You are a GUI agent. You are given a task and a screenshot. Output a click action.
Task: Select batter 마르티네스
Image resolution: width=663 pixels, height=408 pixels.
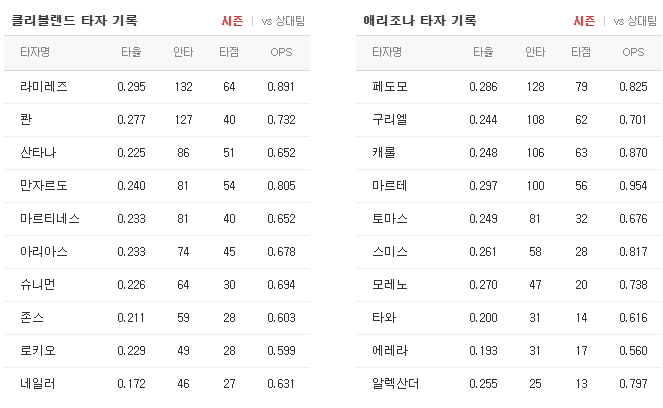click(x=50, y=219)
